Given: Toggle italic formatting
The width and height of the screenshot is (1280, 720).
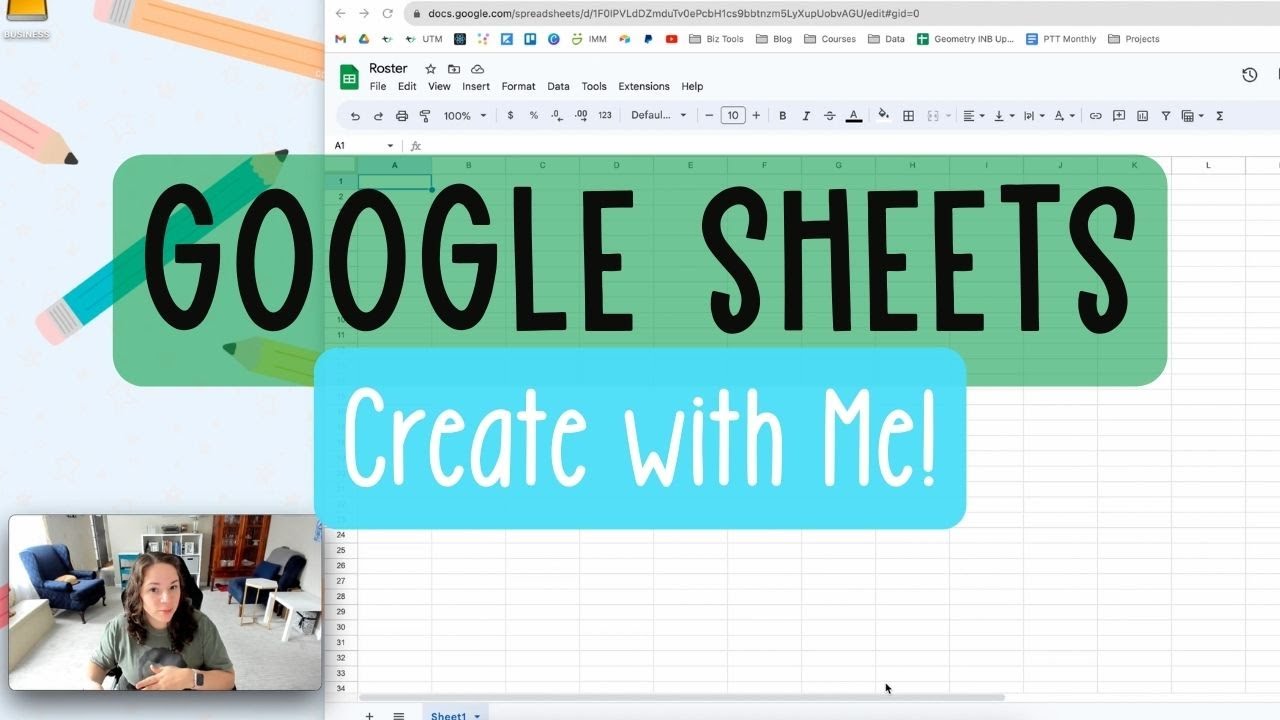Looking at the screenshot, I should point(806,116).
